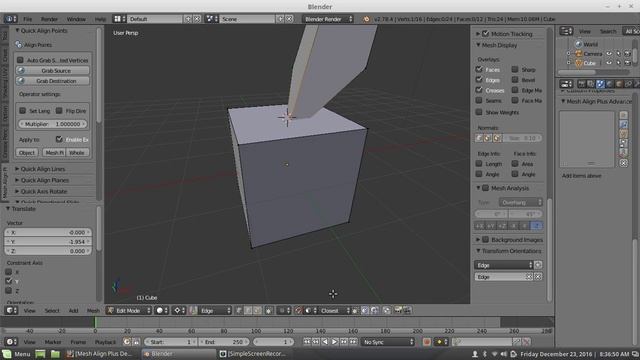The width and height of the screenshot is (640, 360).
Task: Toggle face normals display icon
Action: click(x=497, y=138)
